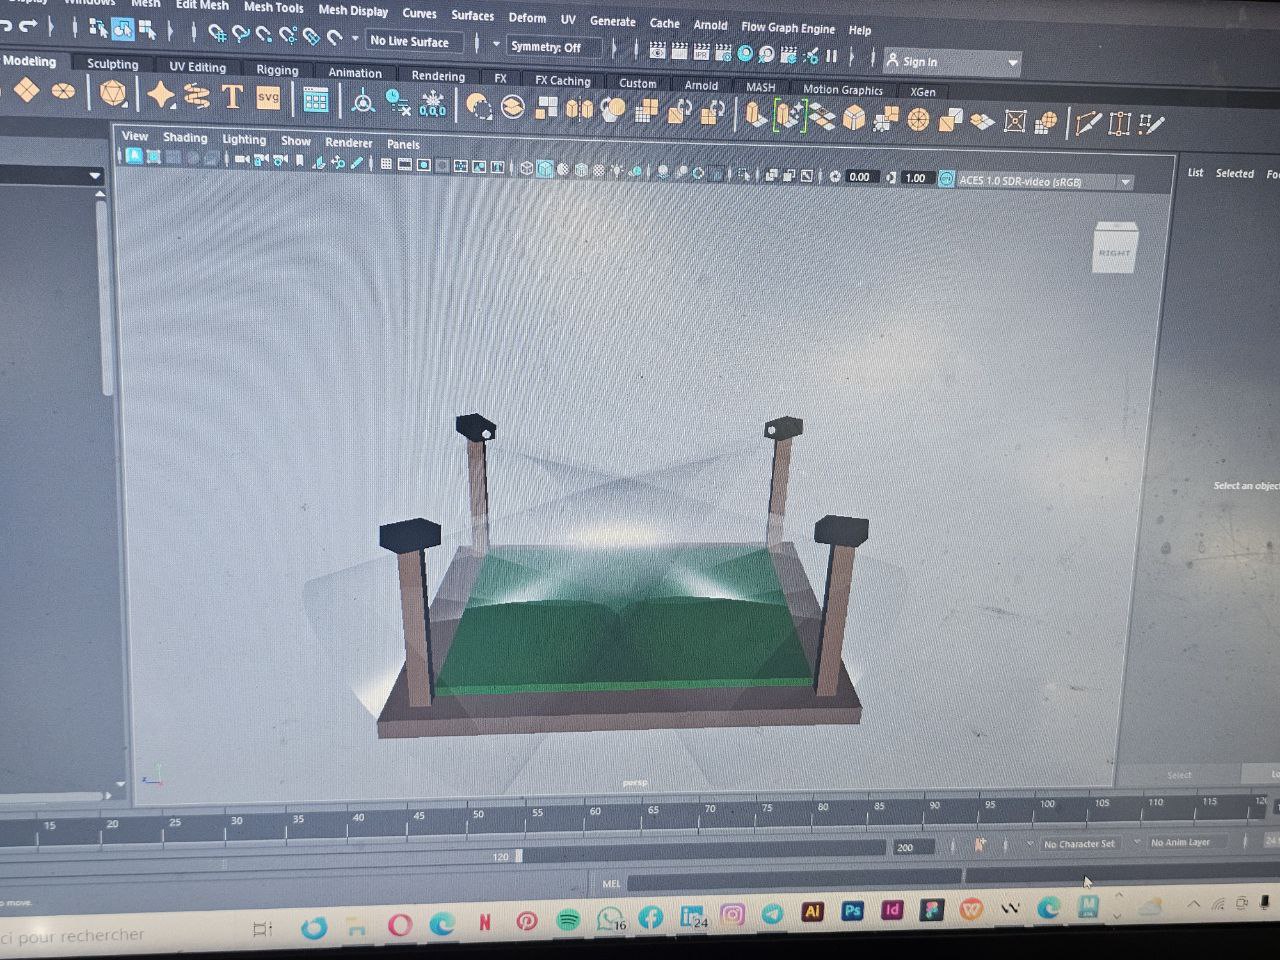Toggle Snap to grids magnet
The image size is (1280, 960).
[x=216, y=33]
